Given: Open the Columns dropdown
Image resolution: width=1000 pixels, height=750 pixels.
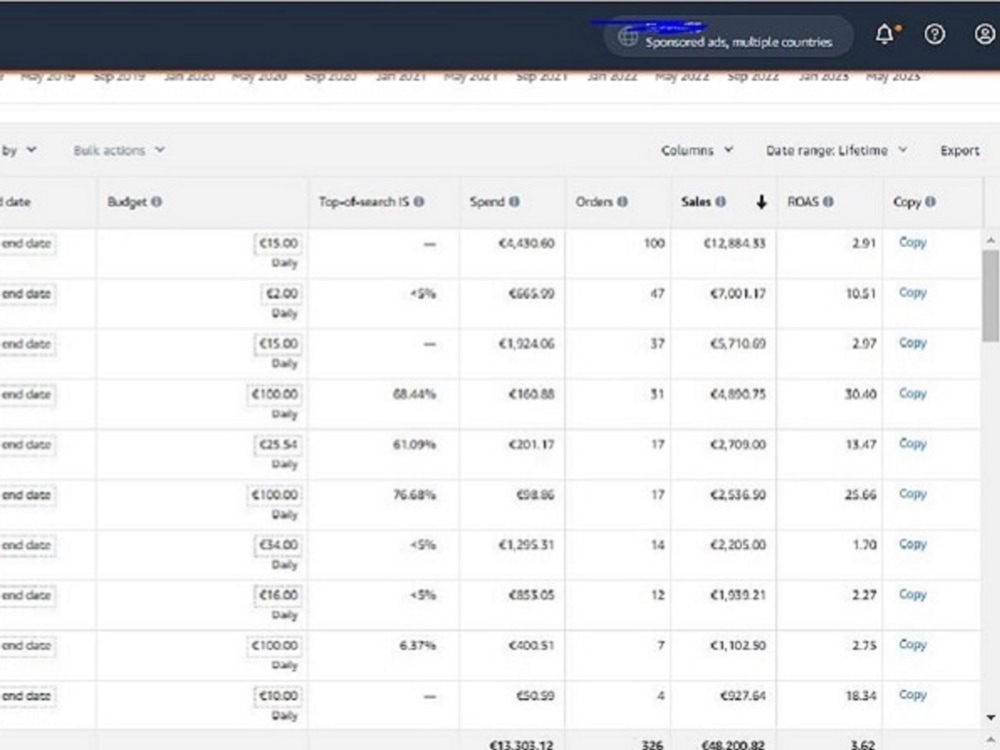Looking at the screenshot, I should 697,151.
